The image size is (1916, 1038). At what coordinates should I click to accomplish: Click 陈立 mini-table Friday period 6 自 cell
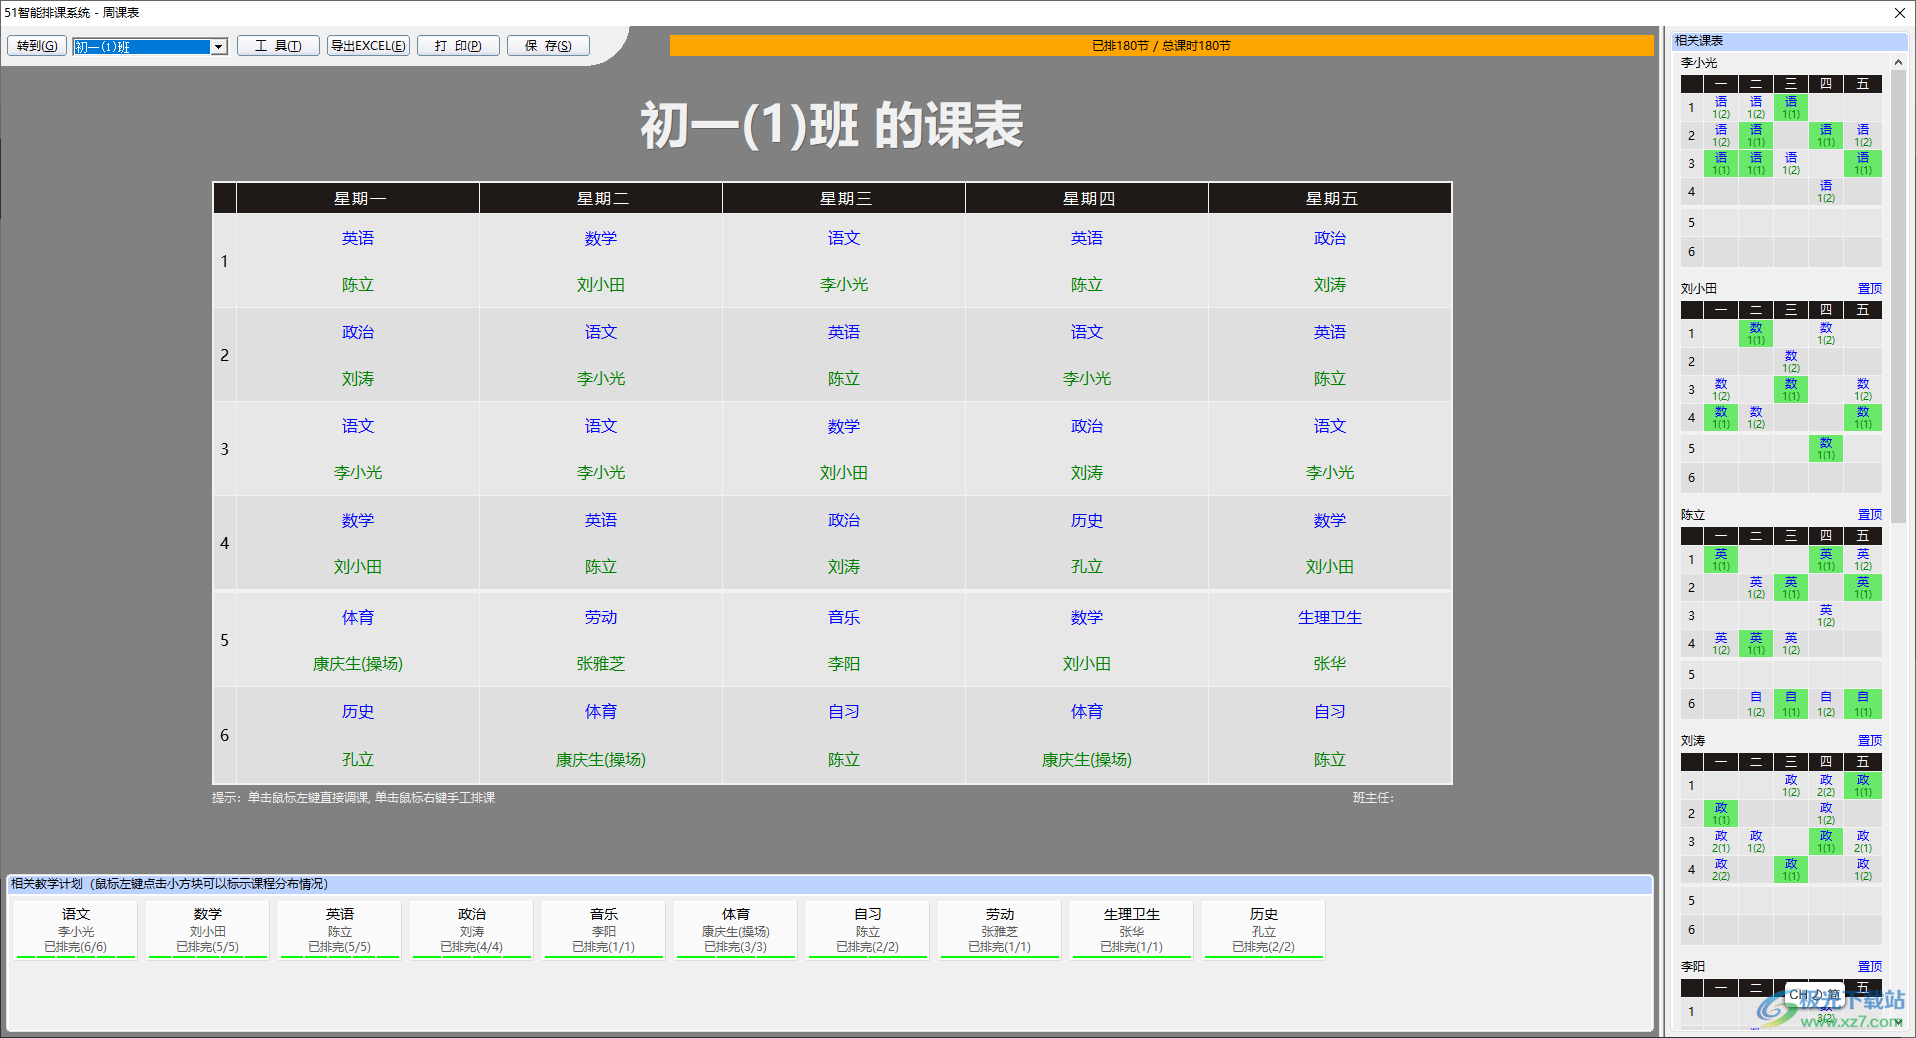click(1863, 704)
